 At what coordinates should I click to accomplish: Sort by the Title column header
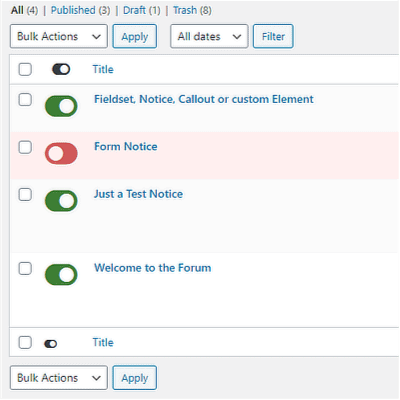click(103, 69)
